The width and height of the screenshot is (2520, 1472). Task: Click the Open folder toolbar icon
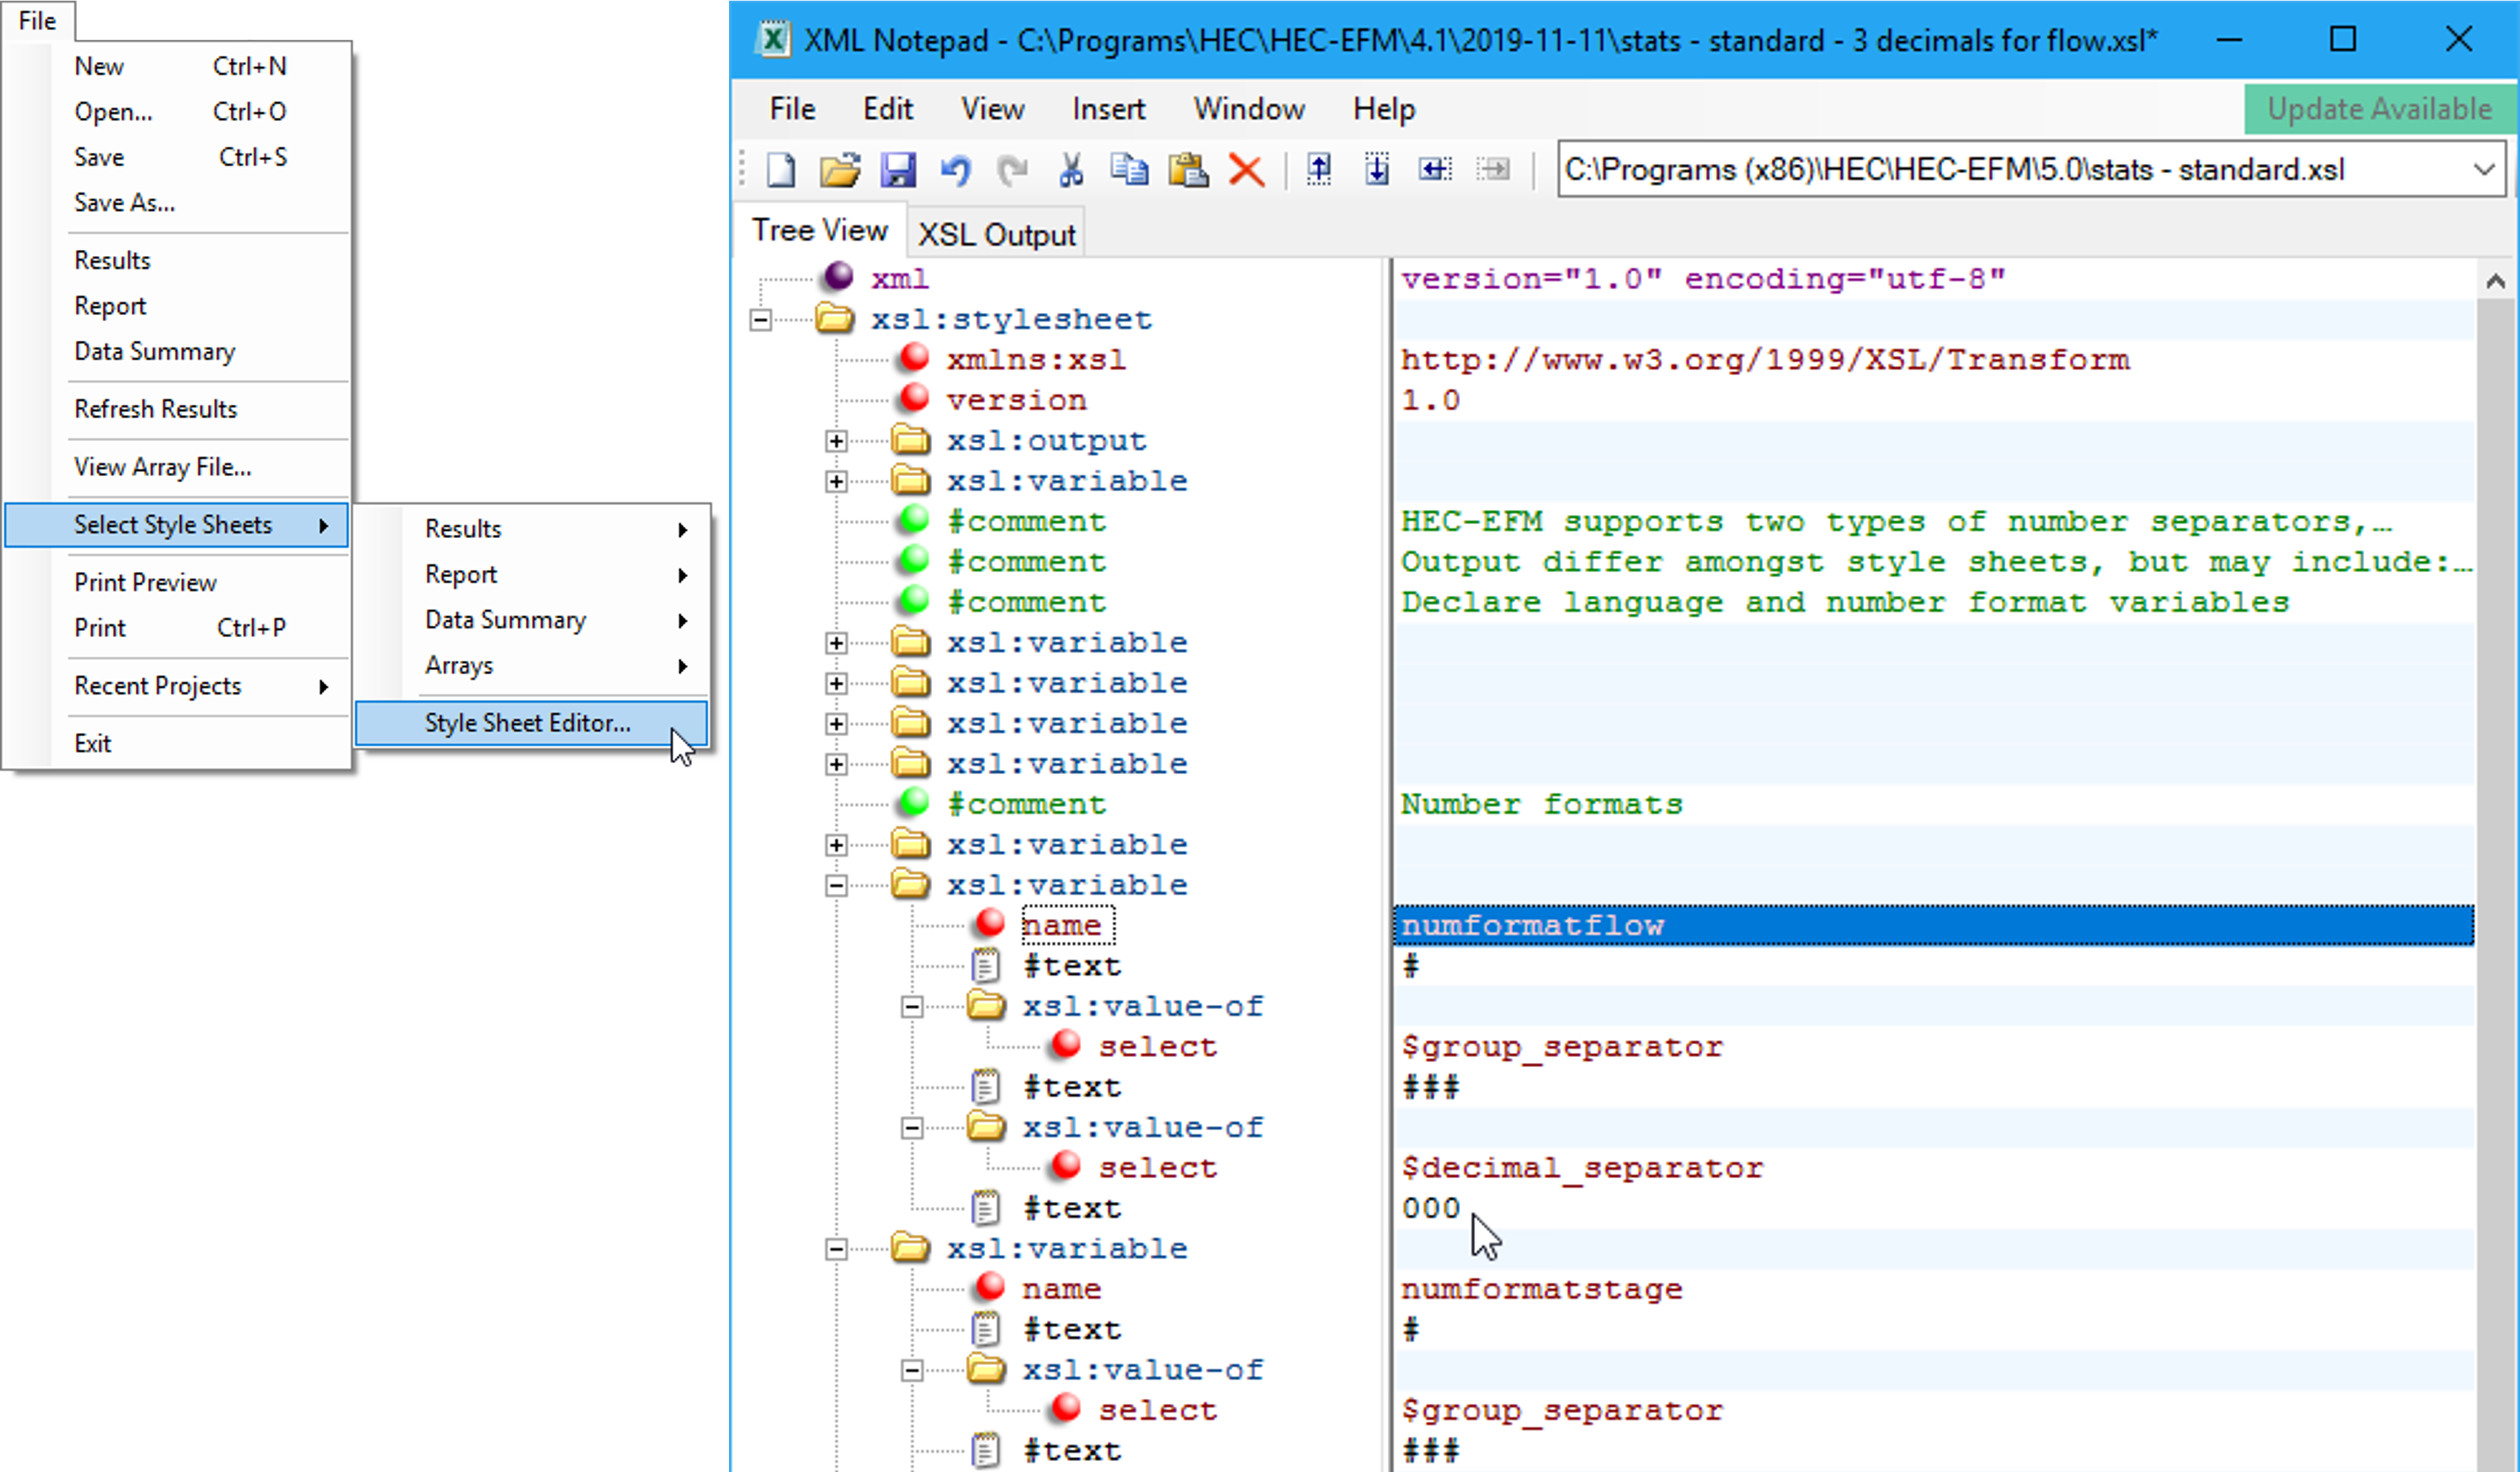[x=839, y=170]
